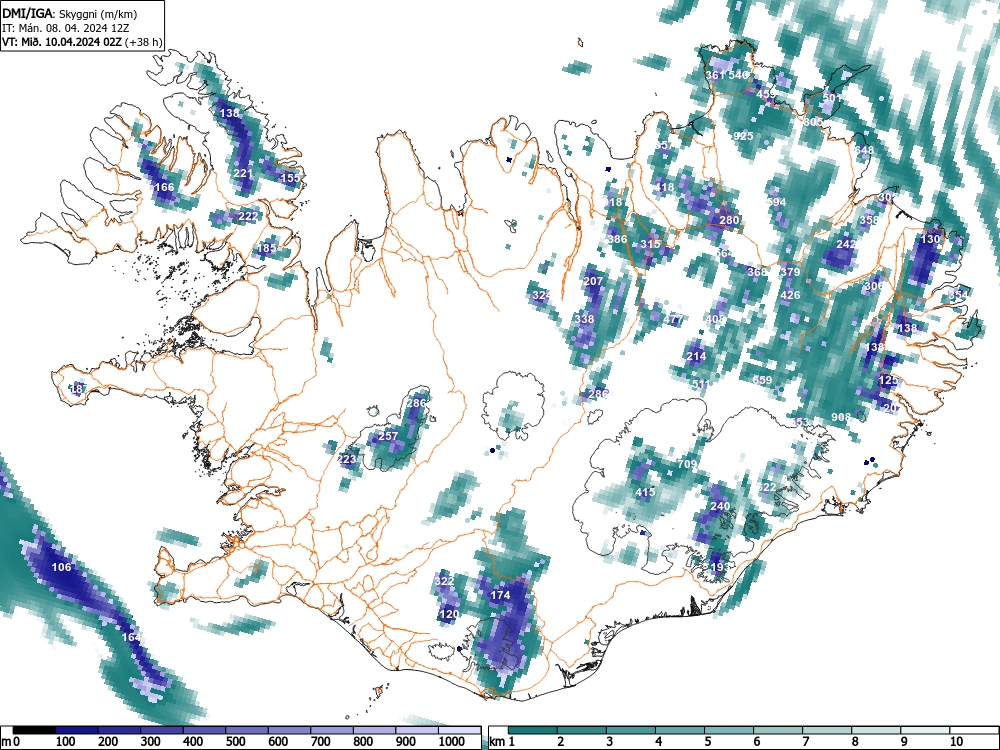Click the visibility value 477
This screenshot has width=1000, height=750.
click(x=673, y=319)
